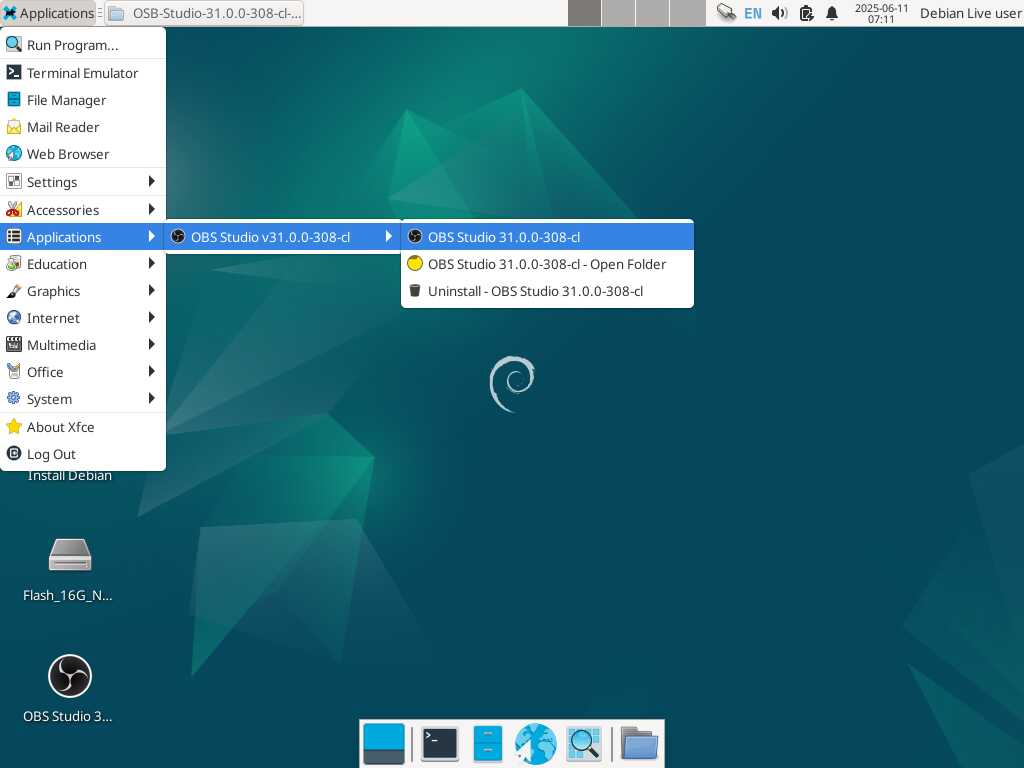Launch Mail Reader from menu
Viewport: 1024px width, 768px height.
(83, 127)
